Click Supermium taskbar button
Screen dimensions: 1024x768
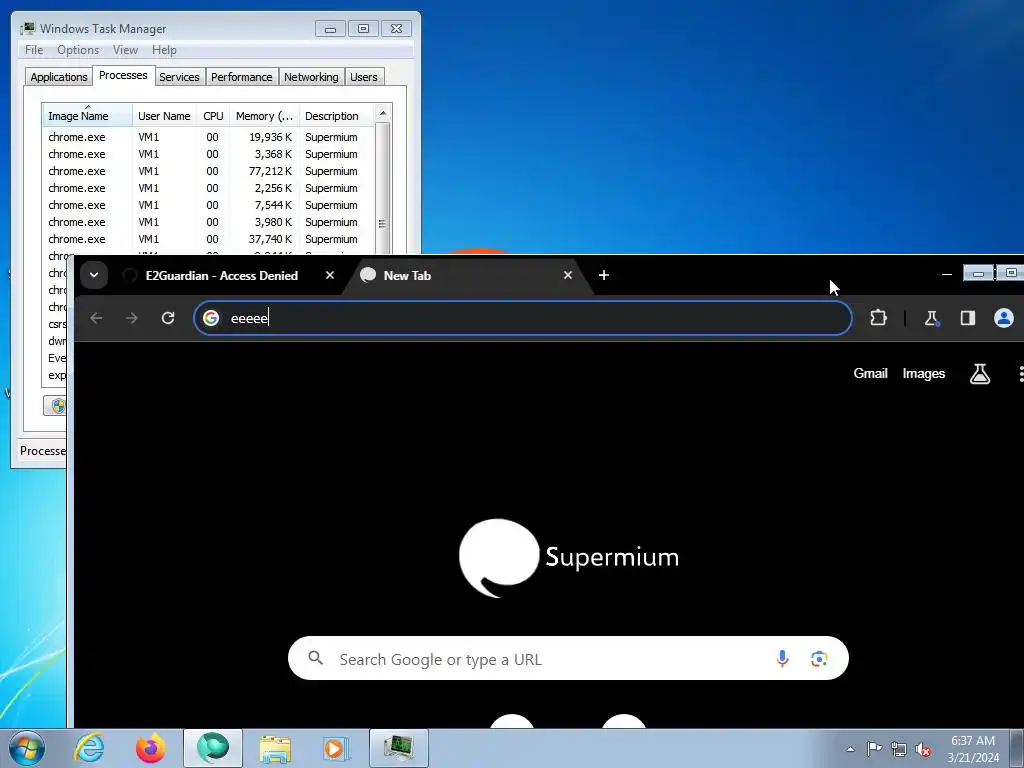coord(213,748)
